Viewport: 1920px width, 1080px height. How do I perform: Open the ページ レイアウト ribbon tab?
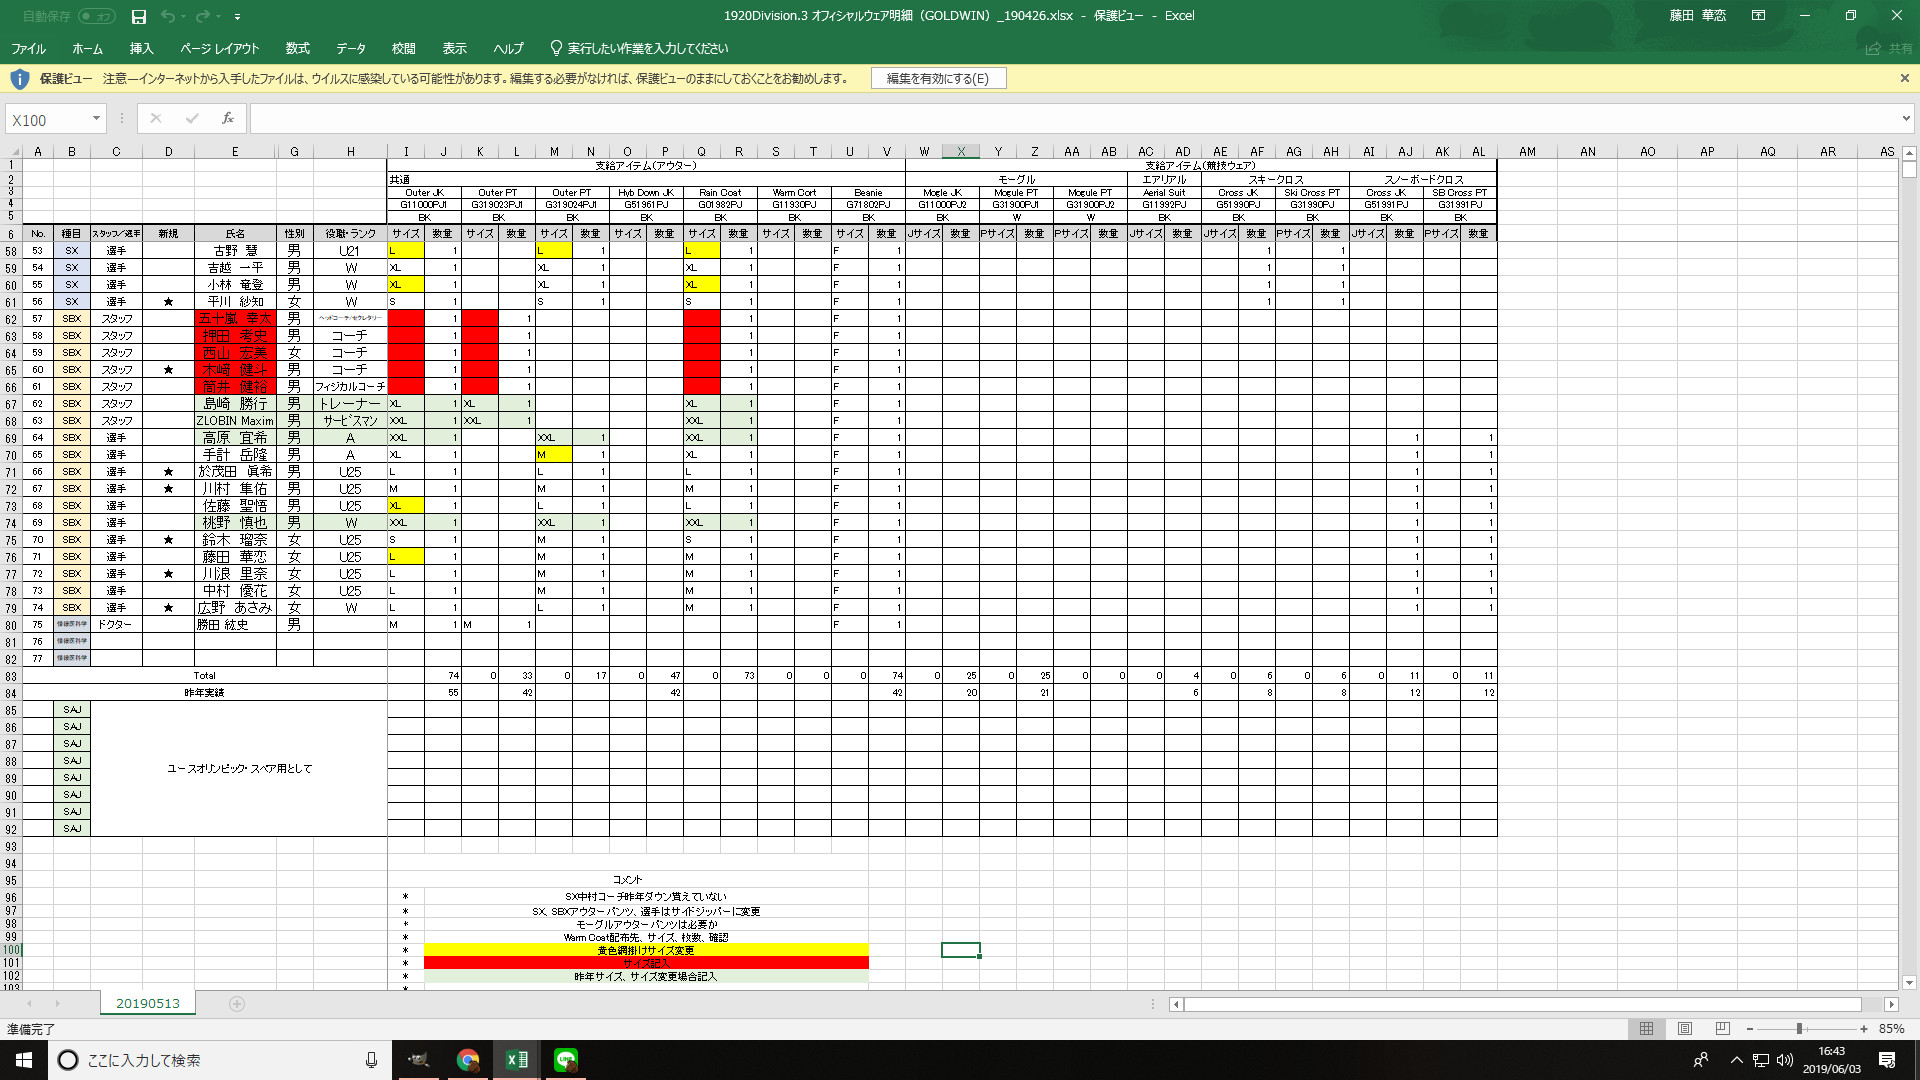pyautogui.click(x=219, y=48)
